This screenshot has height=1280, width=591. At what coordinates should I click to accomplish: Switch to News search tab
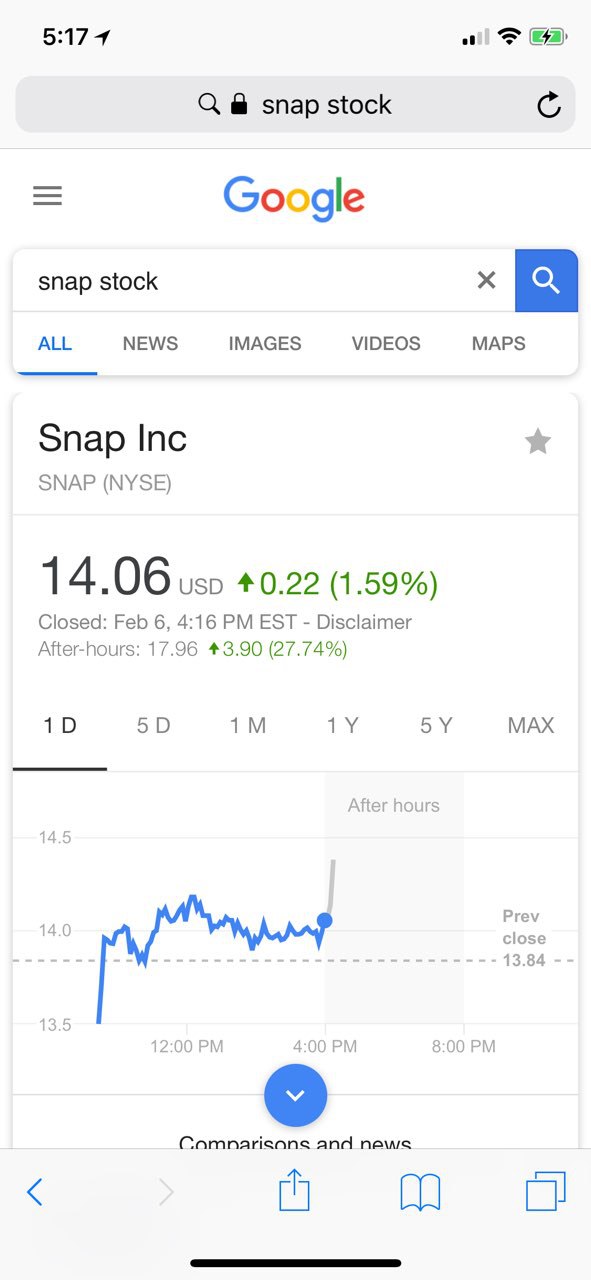point(150,343)
